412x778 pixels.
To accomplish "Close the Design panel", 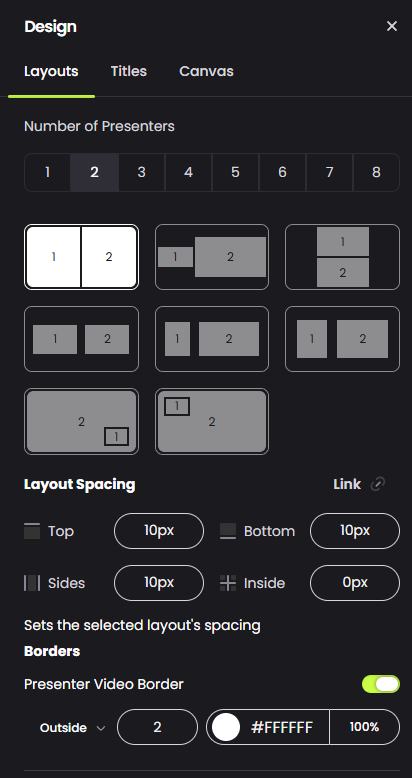I will pyautogui.click(x=392, y=26).
